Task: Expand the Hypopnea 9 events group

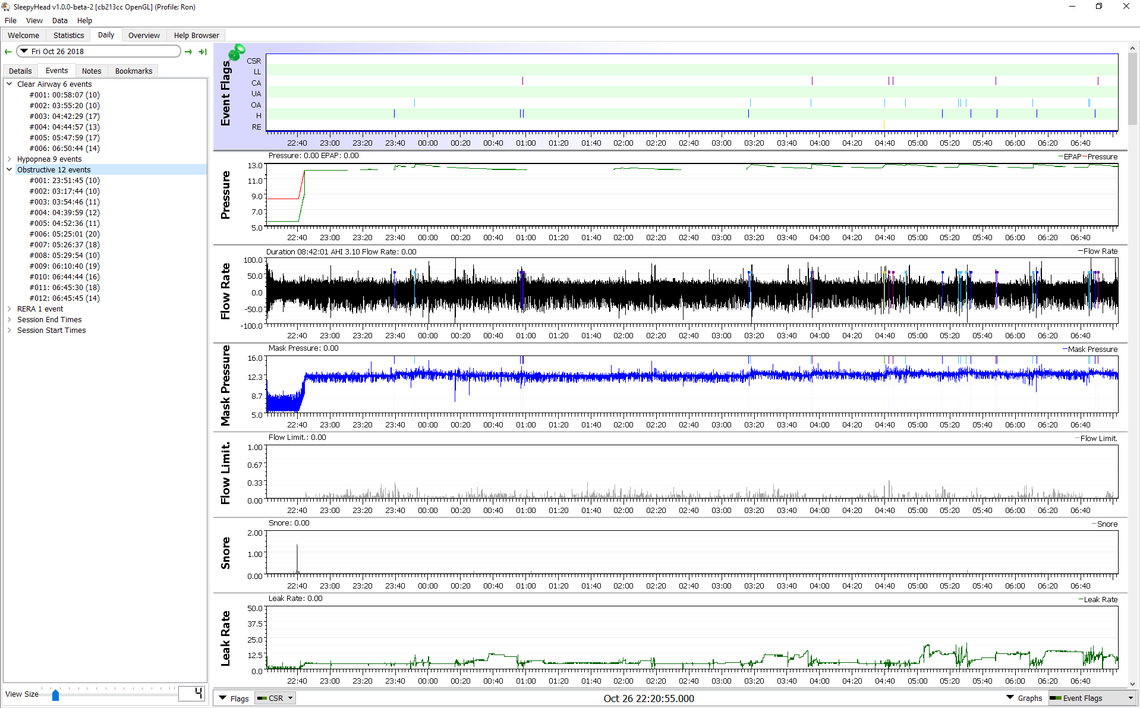Action: [9, 159]
